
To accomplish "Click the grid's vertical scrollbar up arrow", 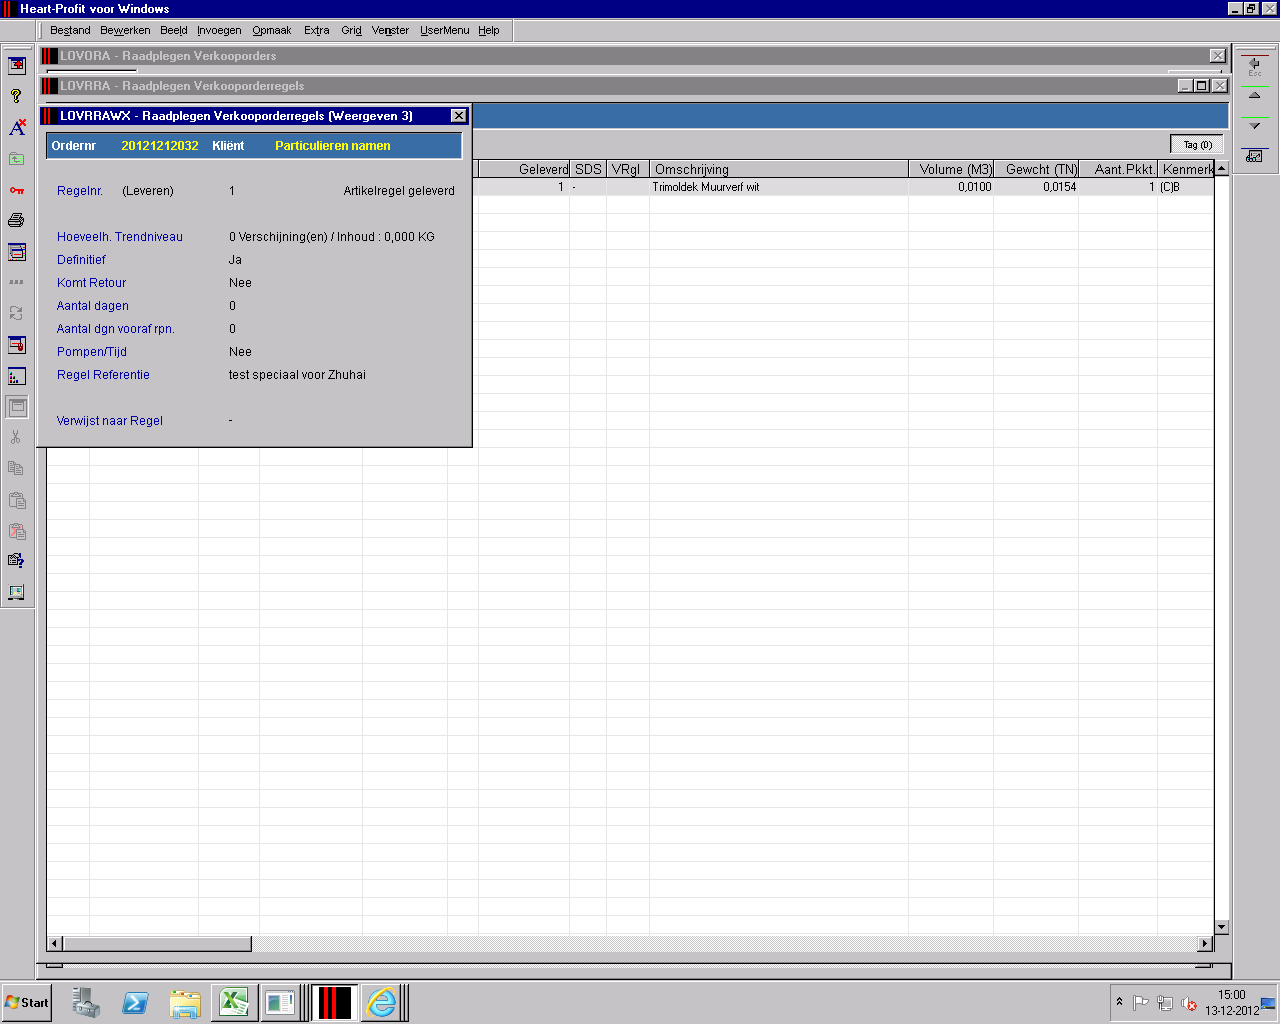I will tap(1221, 168).
